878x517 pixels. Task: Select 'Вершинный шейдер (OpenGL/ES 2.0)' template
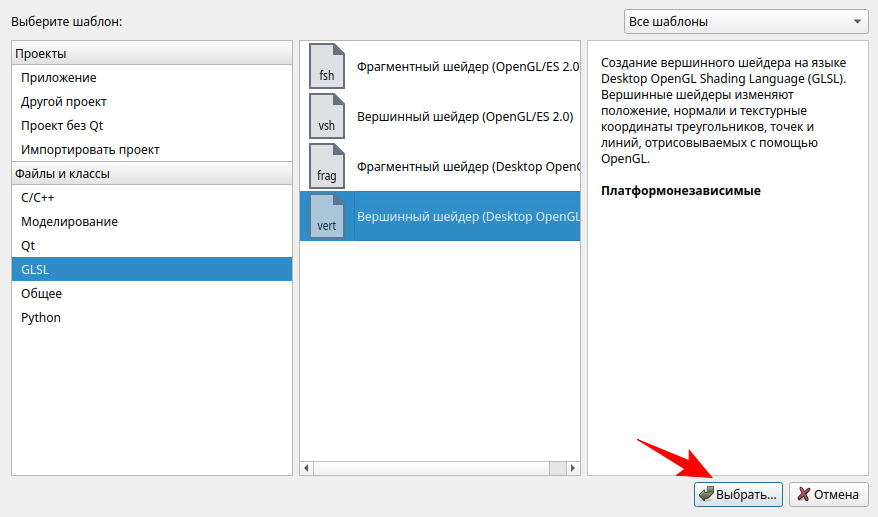(x=465, y=116)
